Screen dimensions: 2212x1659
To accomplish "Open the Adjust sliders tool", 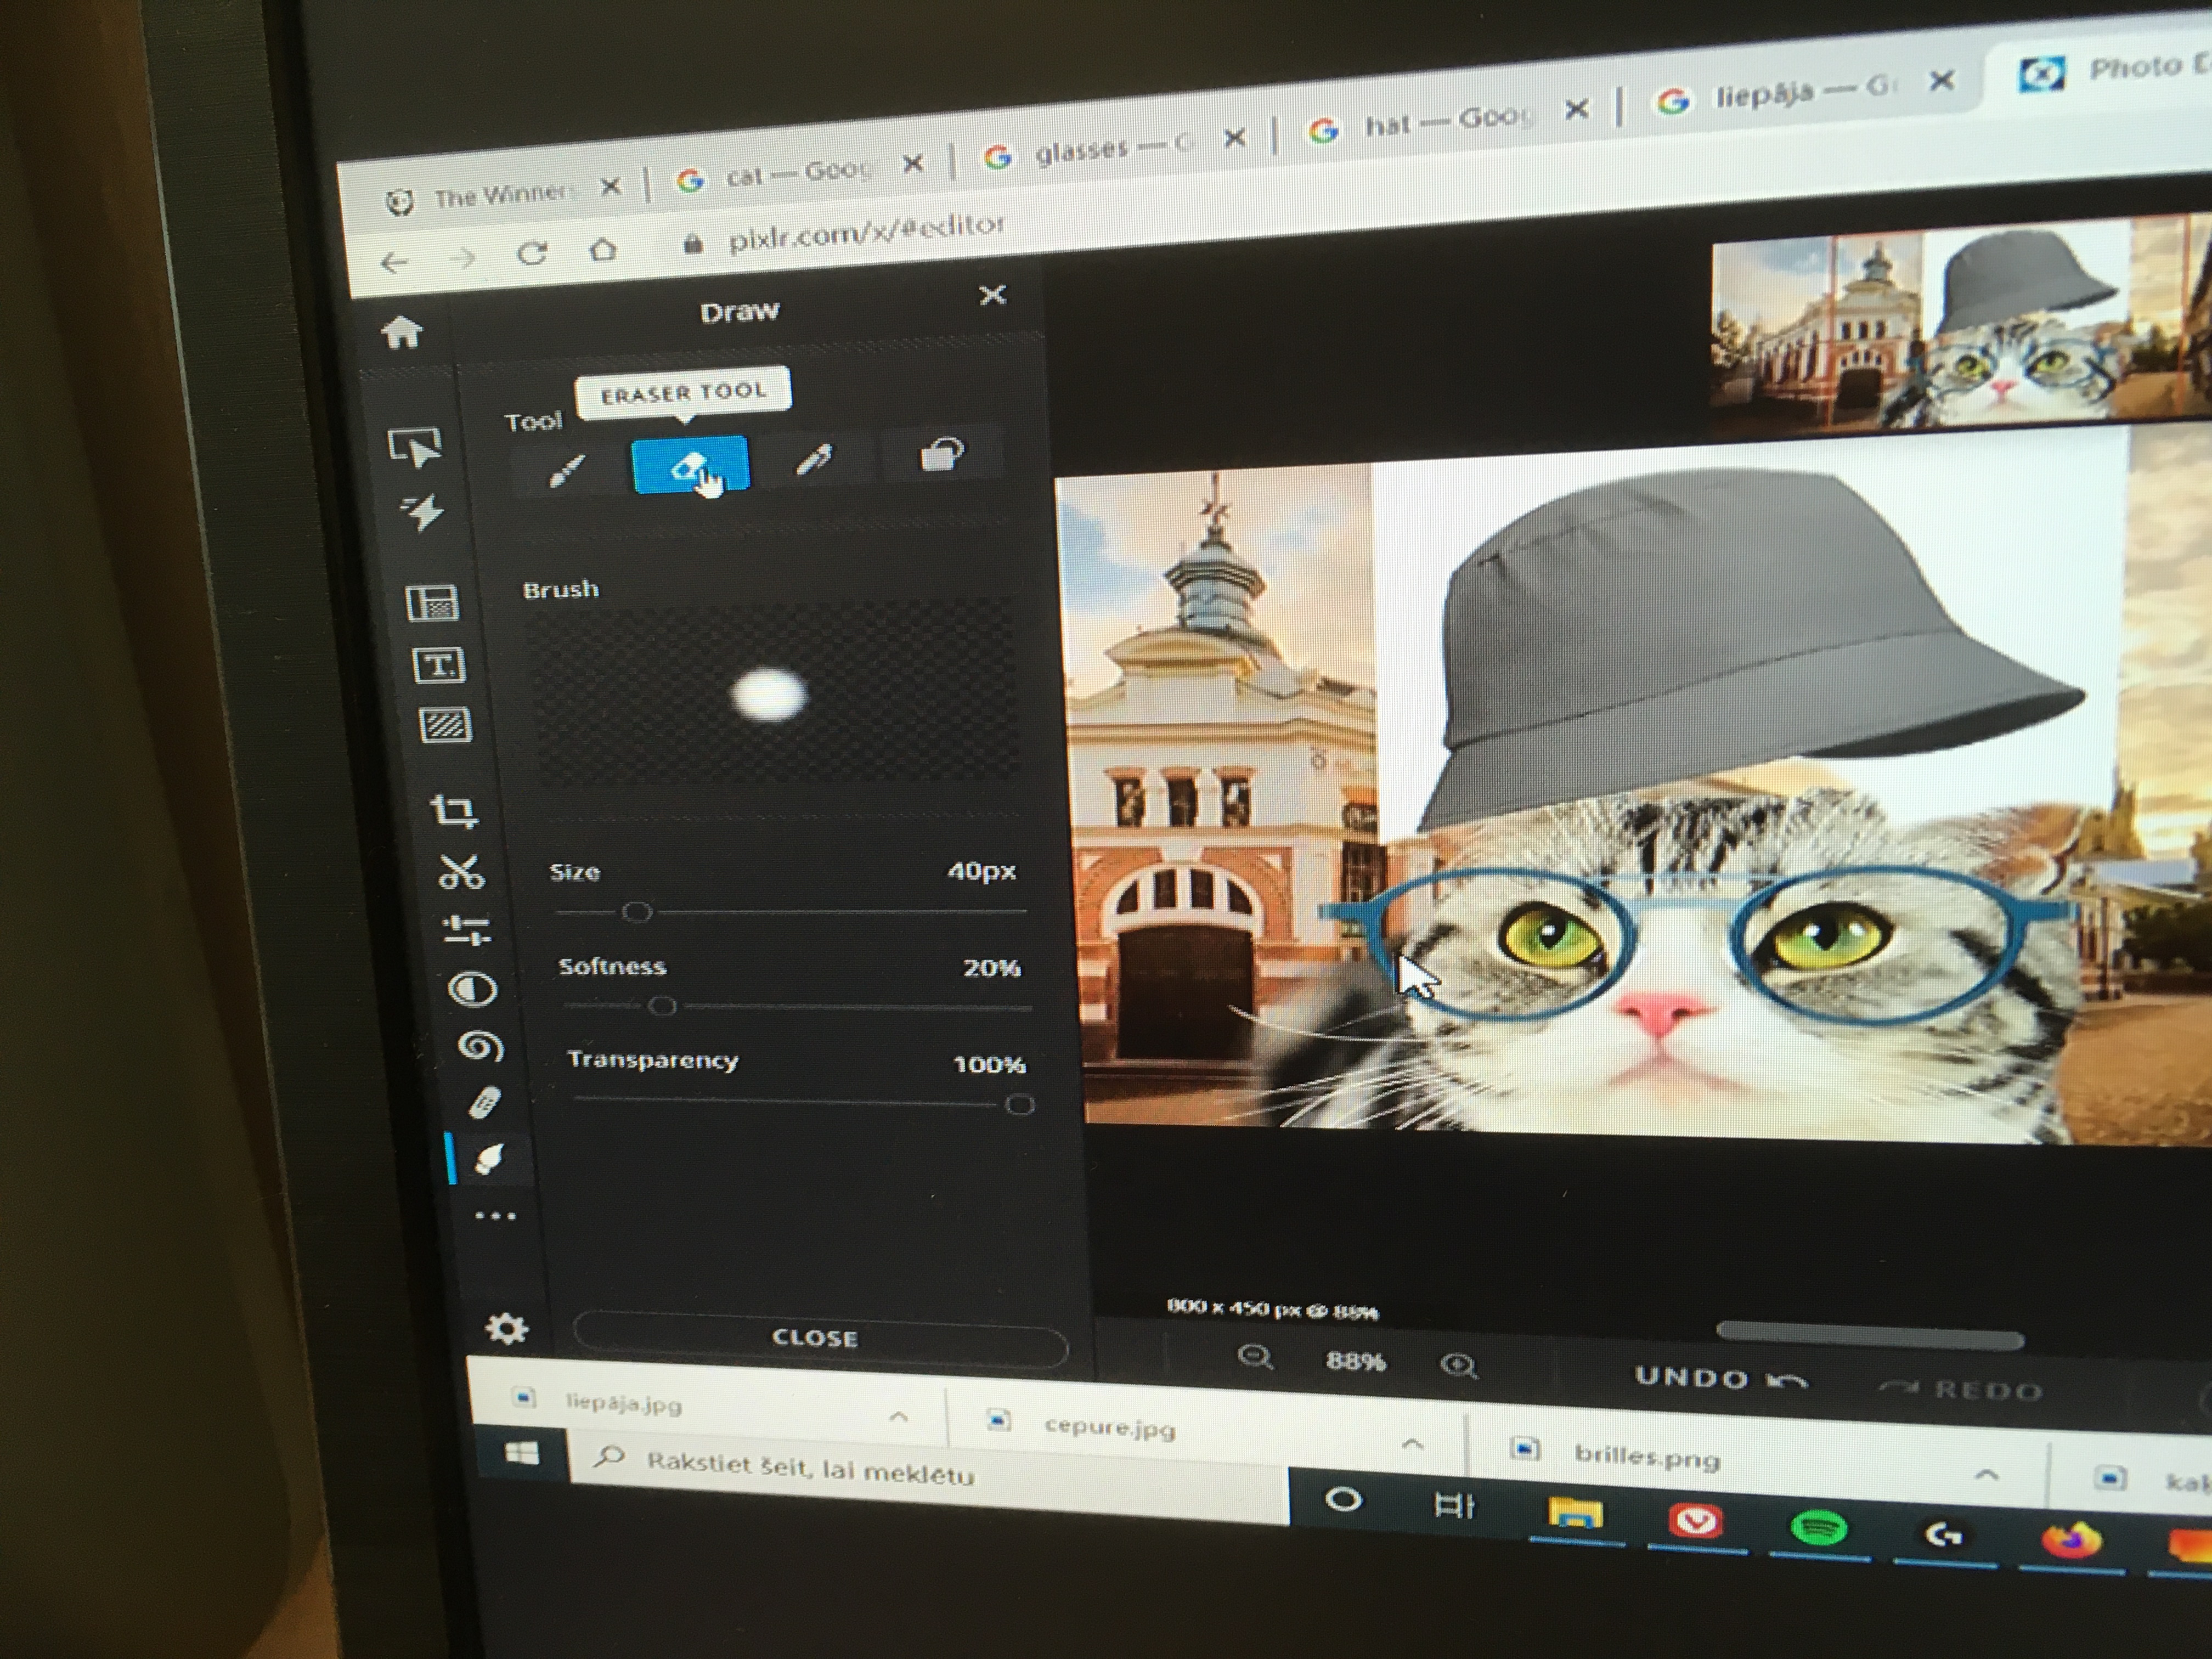I will coord(466,930).
